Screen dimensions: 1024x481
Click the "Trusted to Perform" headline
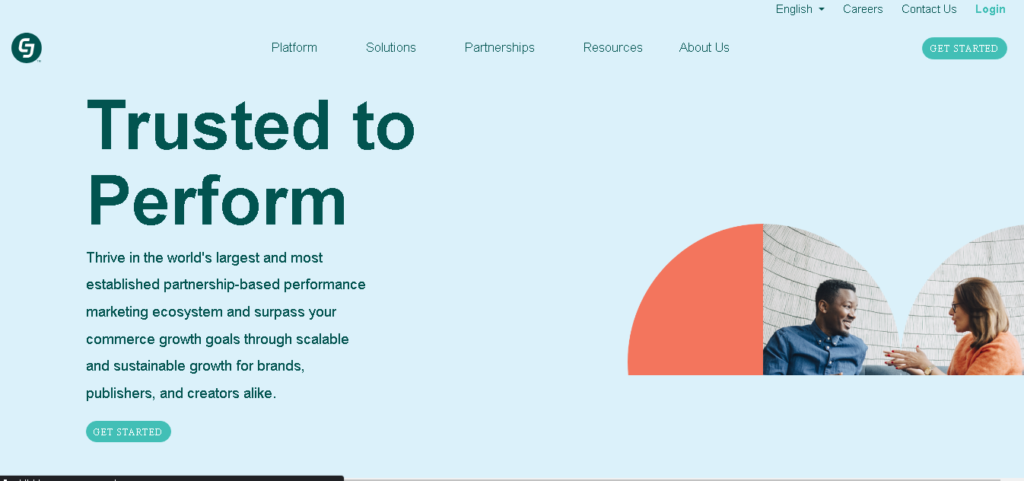(250, 162)
